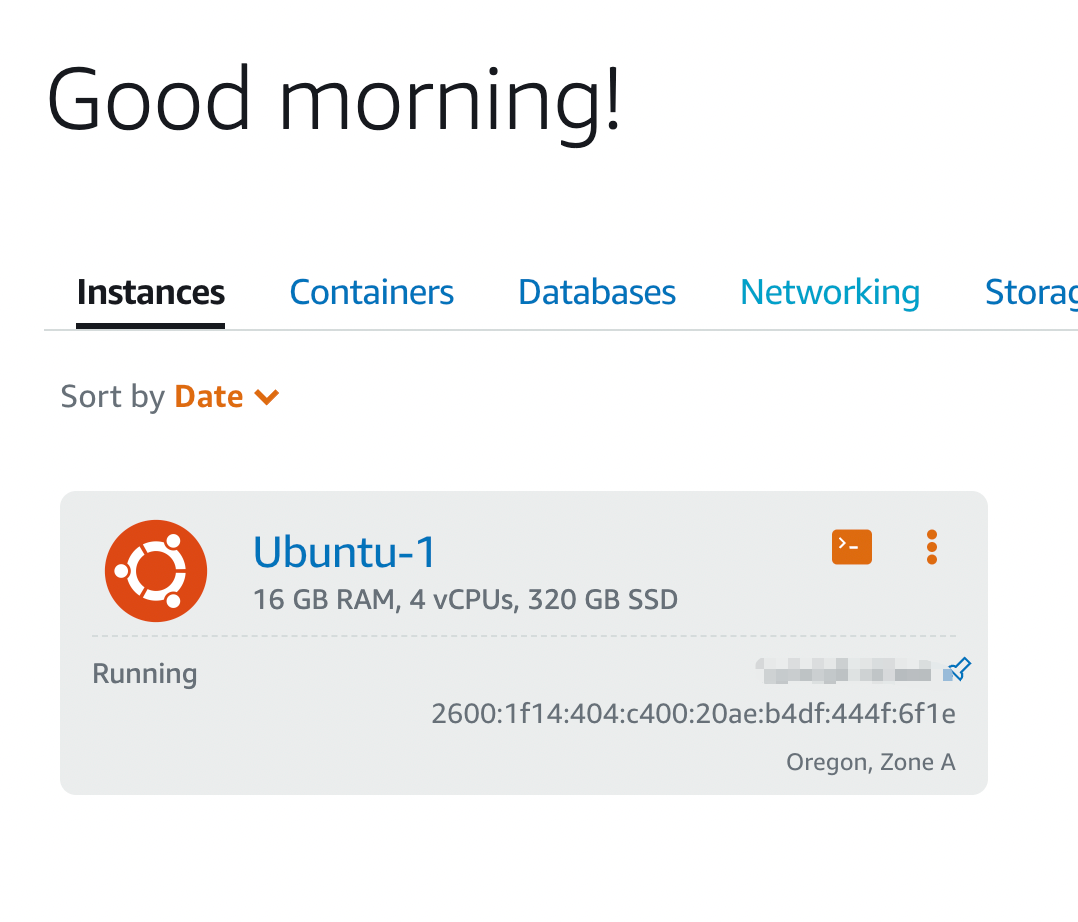
Task: Click the Sort by label
Action: tap(112, 397)
